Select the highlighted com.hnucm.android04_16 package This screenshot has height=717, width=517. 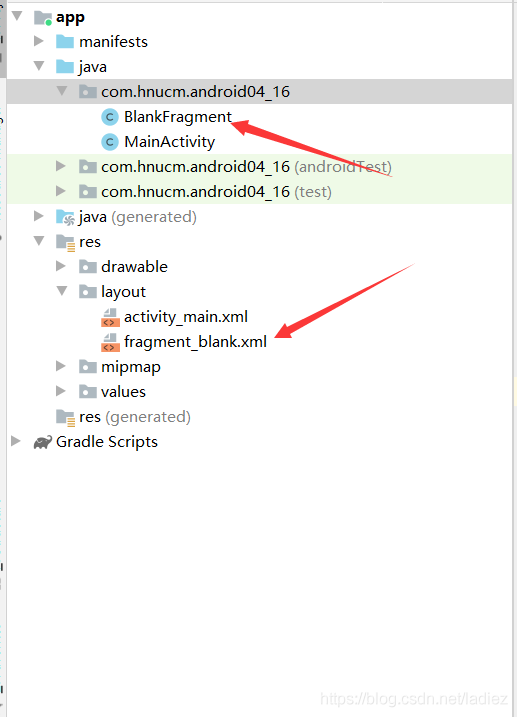[195, 91]
